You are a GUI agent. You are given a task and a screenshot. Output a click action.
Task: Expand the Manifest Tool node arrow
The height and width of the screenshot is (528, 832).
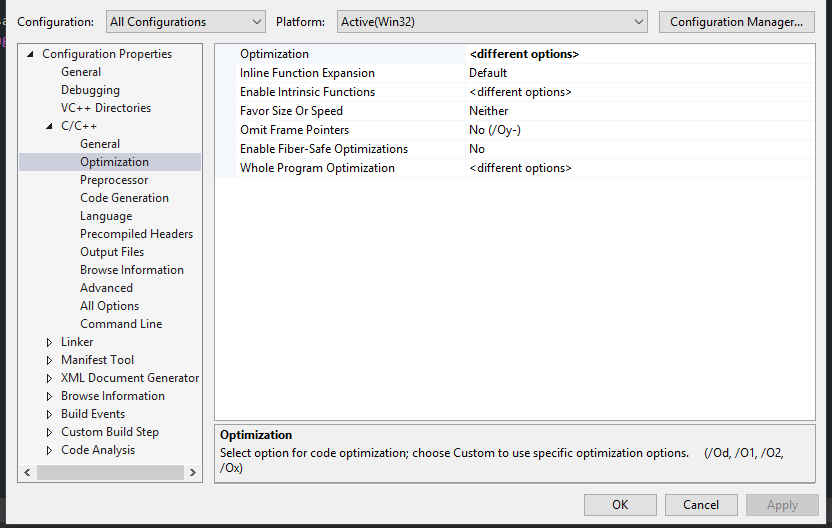coord(50,360)
